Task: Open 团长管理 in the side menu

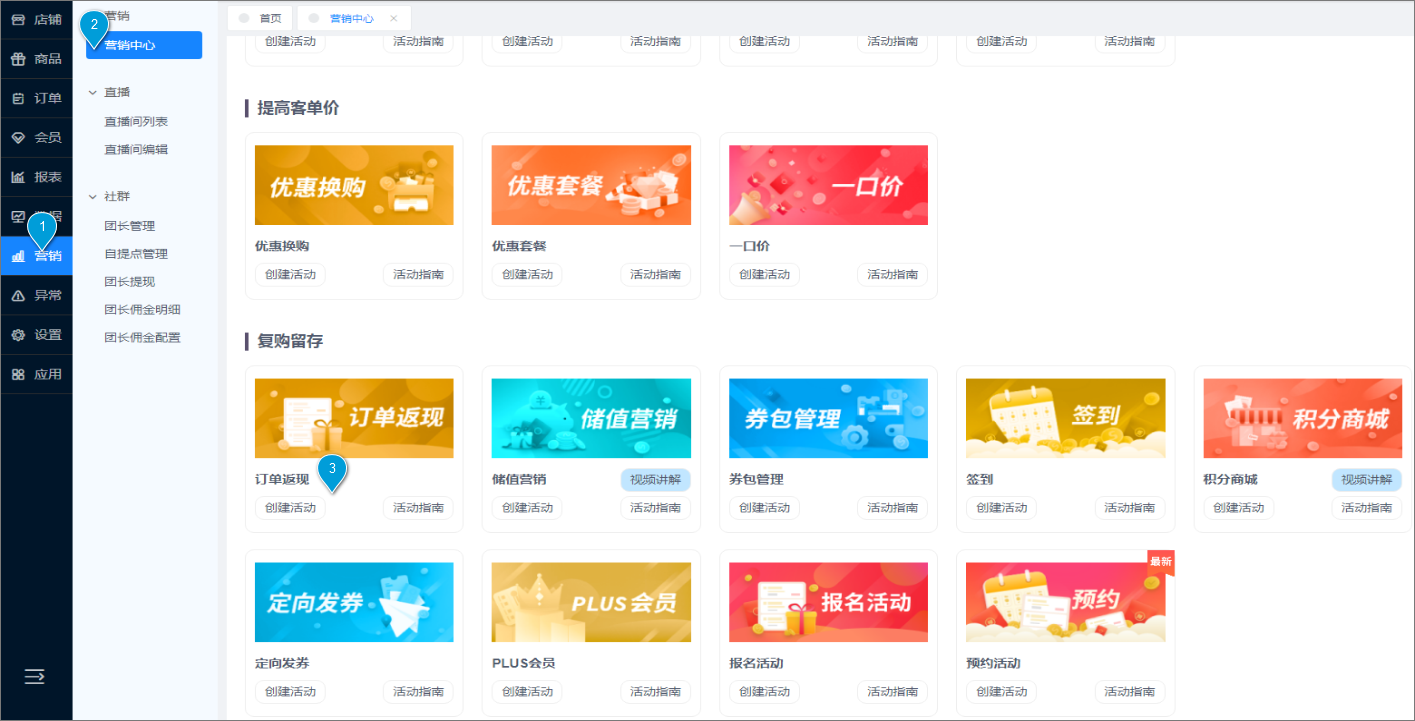Action: (x=130, y=226)
